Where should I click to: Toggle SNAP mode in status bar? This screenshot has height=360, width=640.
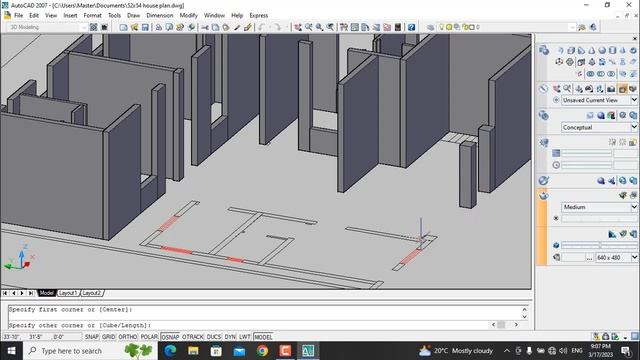tap(91, 337)
